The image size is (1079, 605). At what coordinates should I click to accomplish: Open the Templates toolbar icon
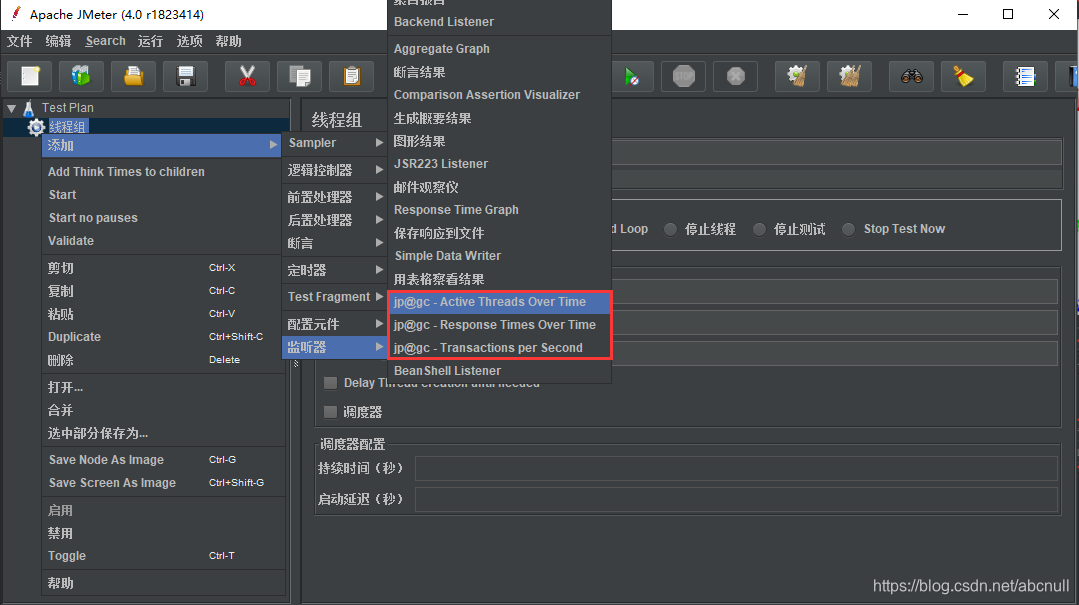point(81,76)
